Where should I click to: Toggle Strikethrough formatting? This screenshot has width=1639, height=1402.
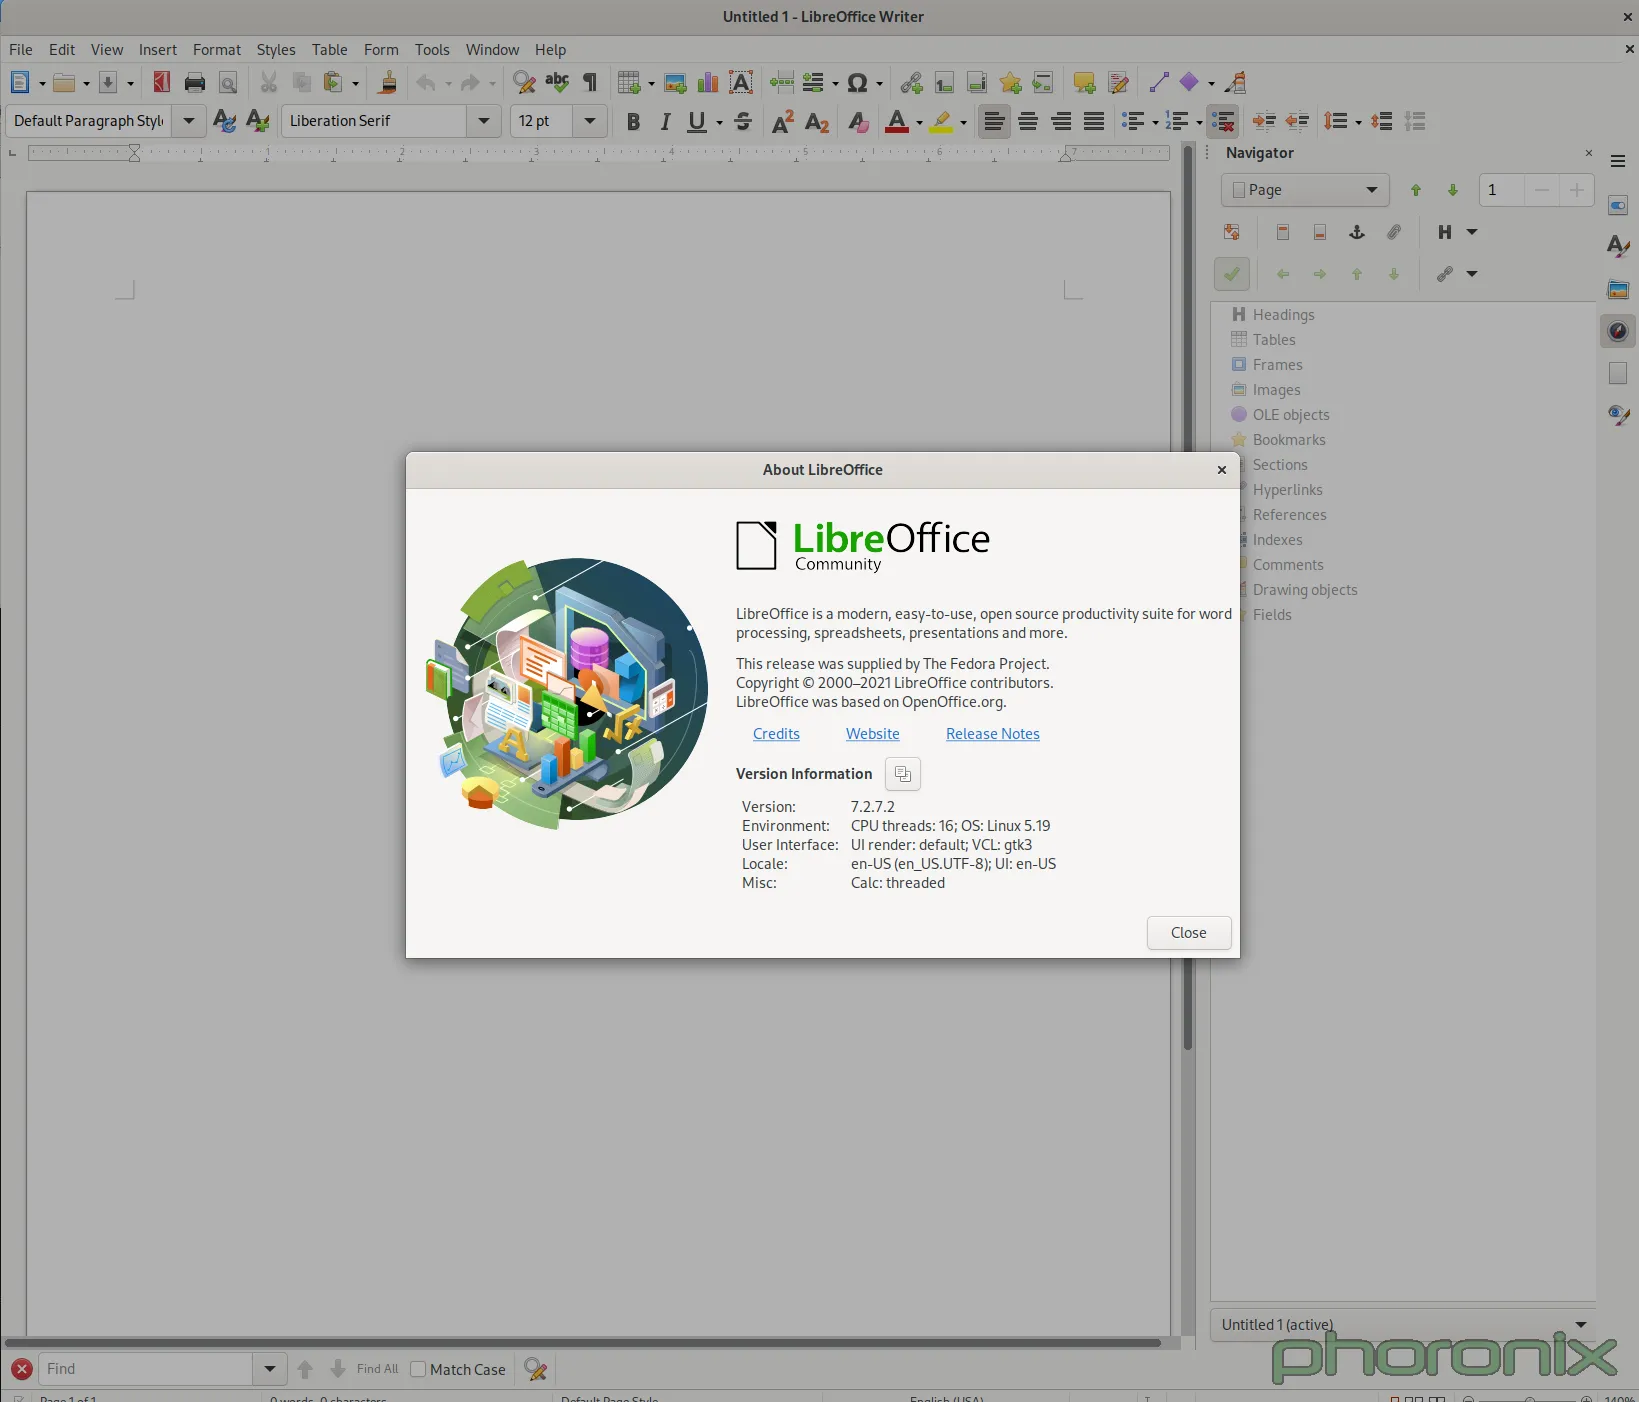[x=743, y=122]
